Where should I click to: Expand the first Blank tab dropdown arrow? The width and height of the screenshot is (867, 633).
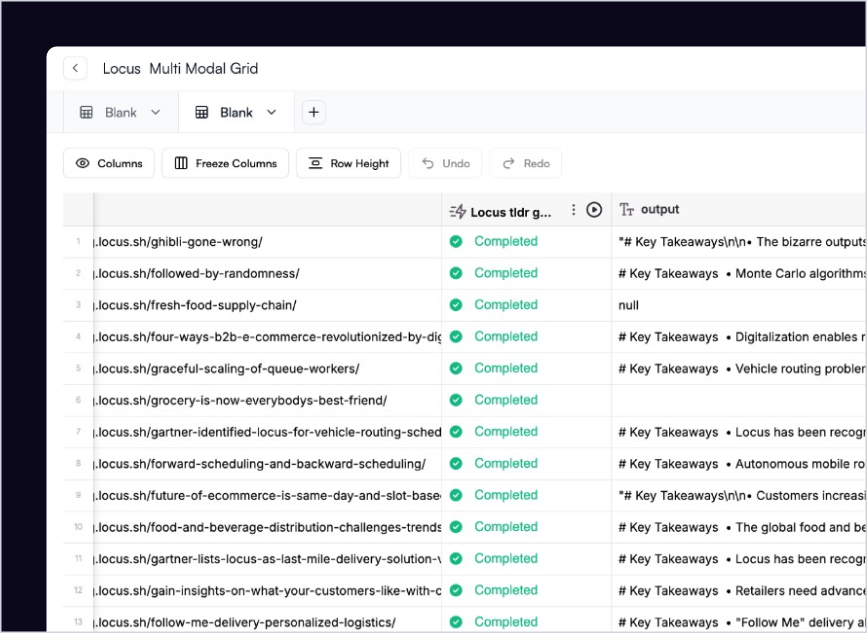pyautogui.click(x=155, y=112)
